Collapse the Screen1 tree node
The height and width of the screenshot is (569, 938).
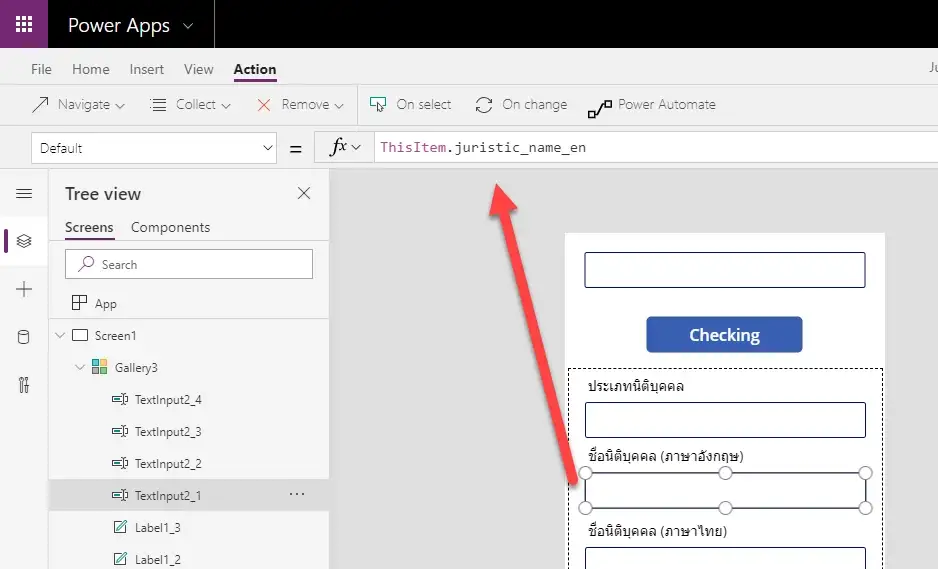pyautogui.click(x=60, y=335)
